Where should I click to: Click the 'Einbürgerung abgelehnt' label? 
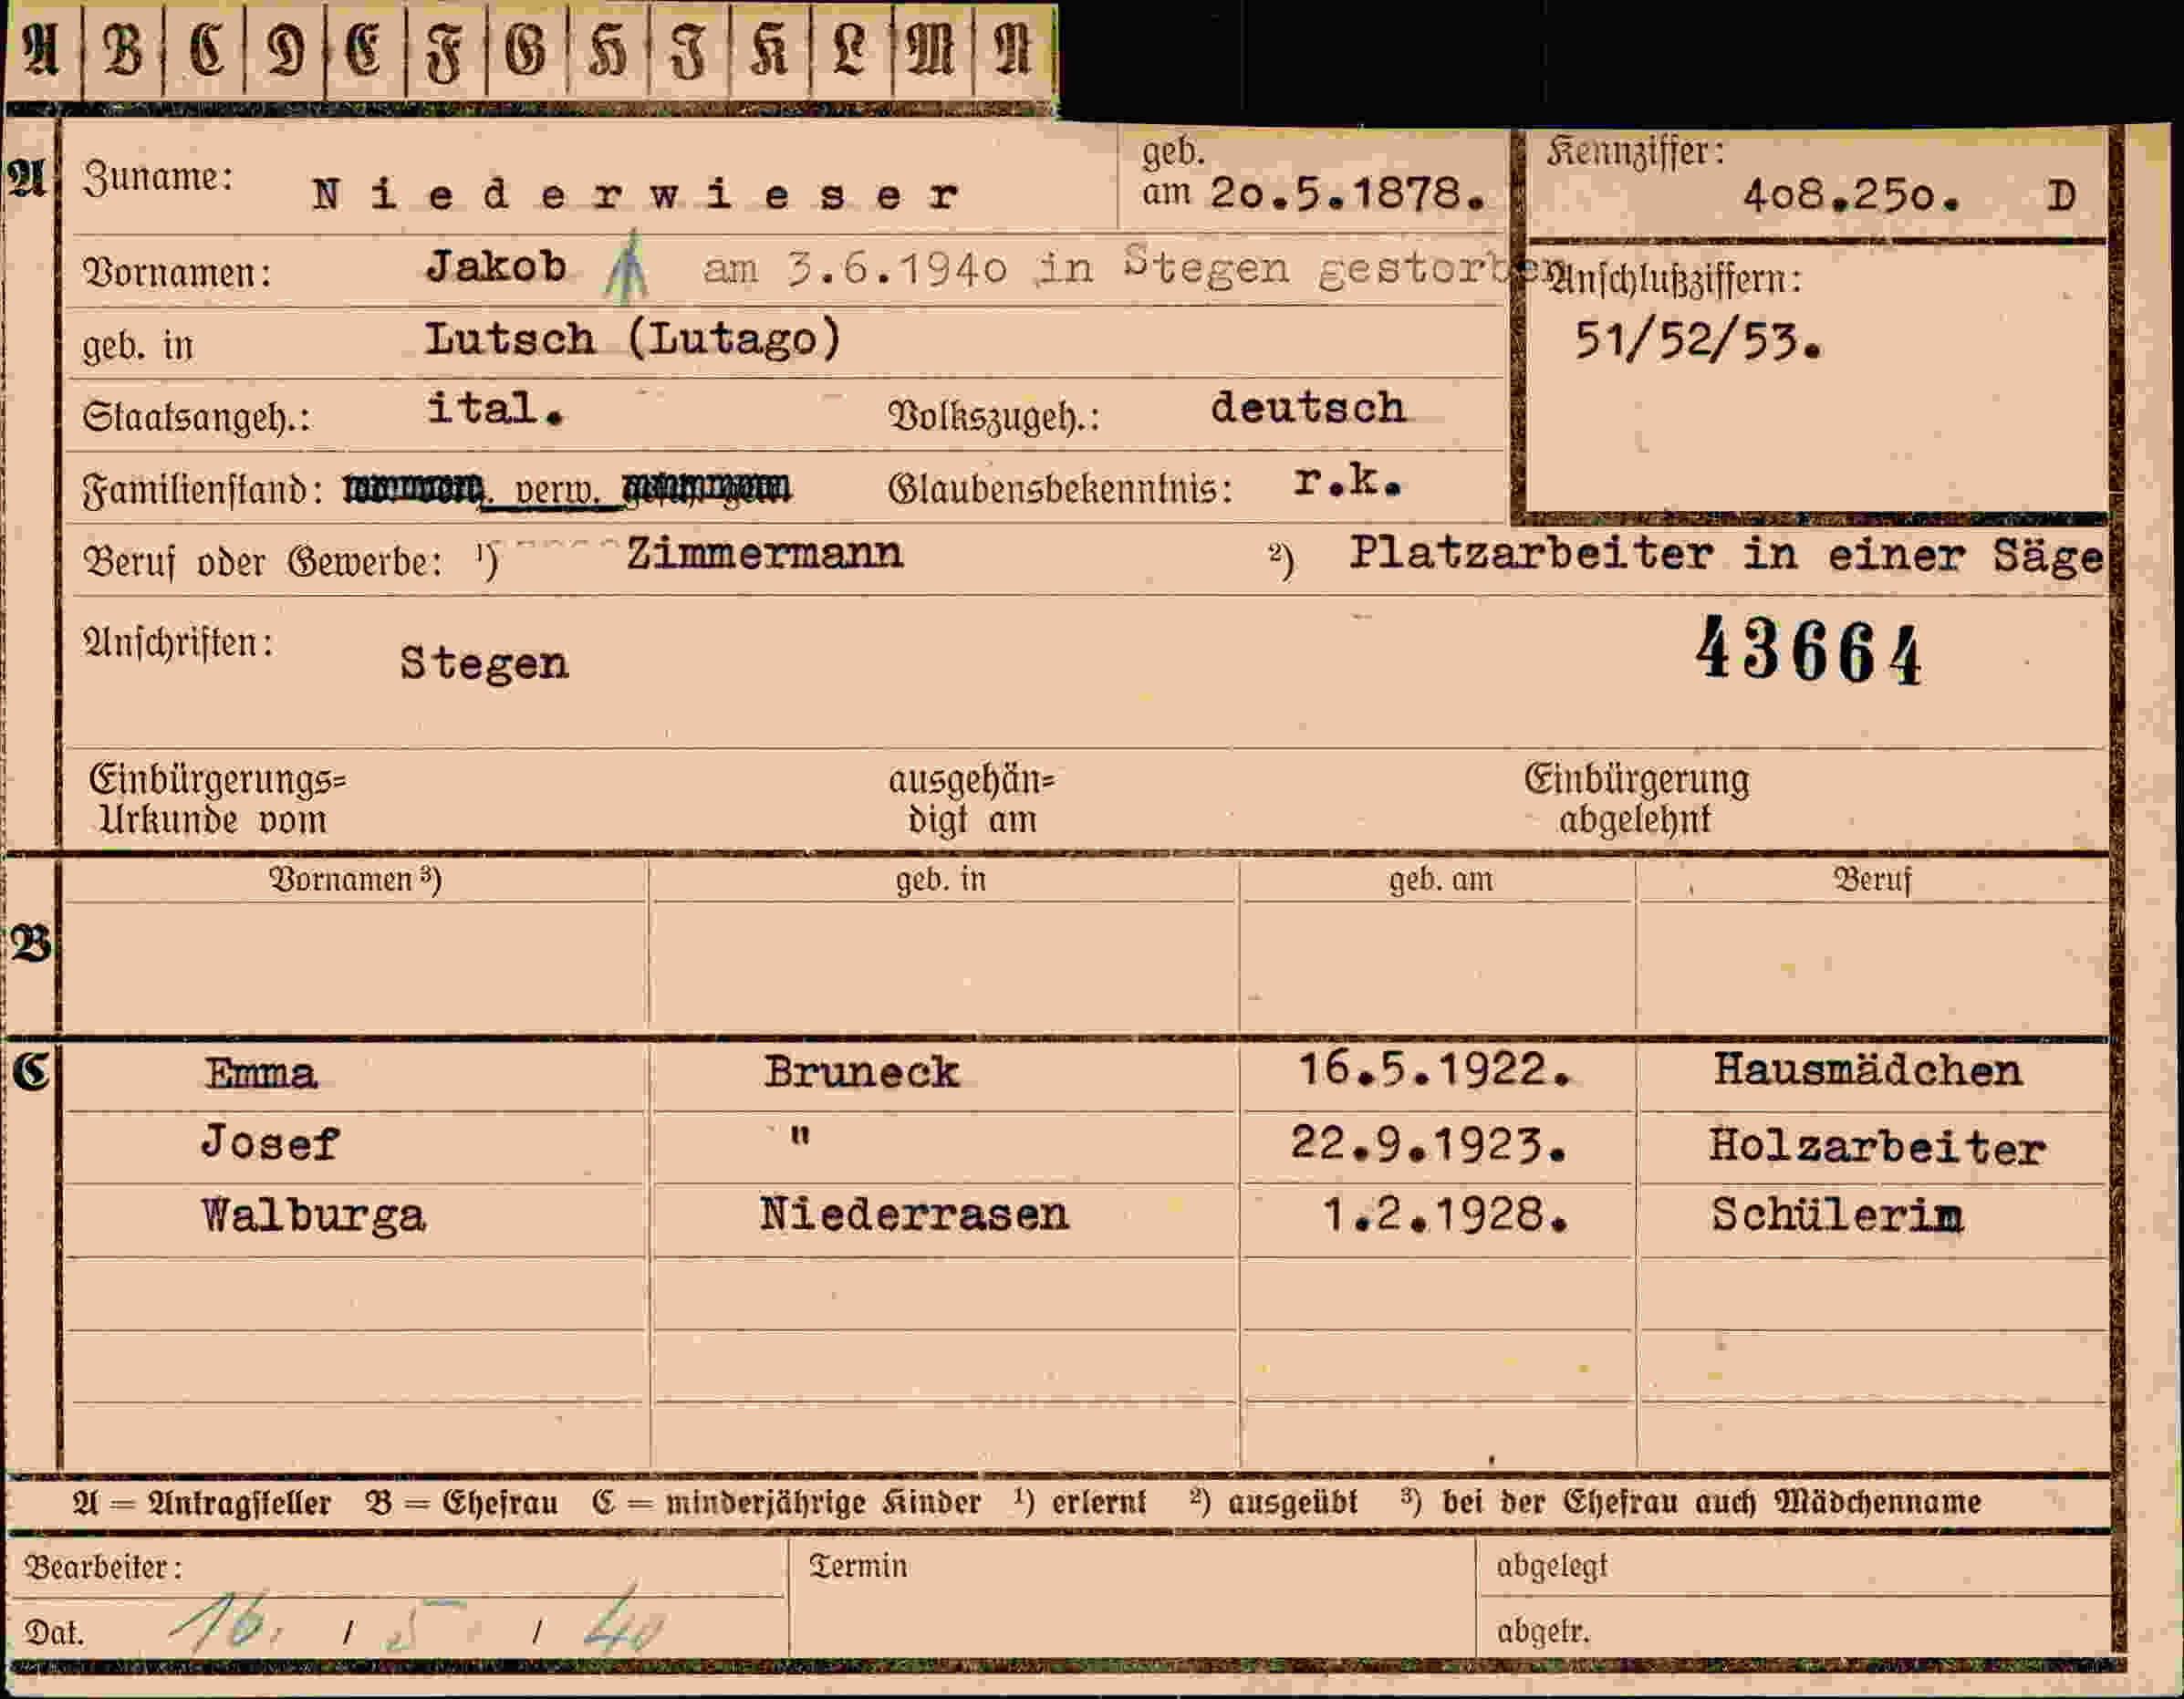[1637, 799]
